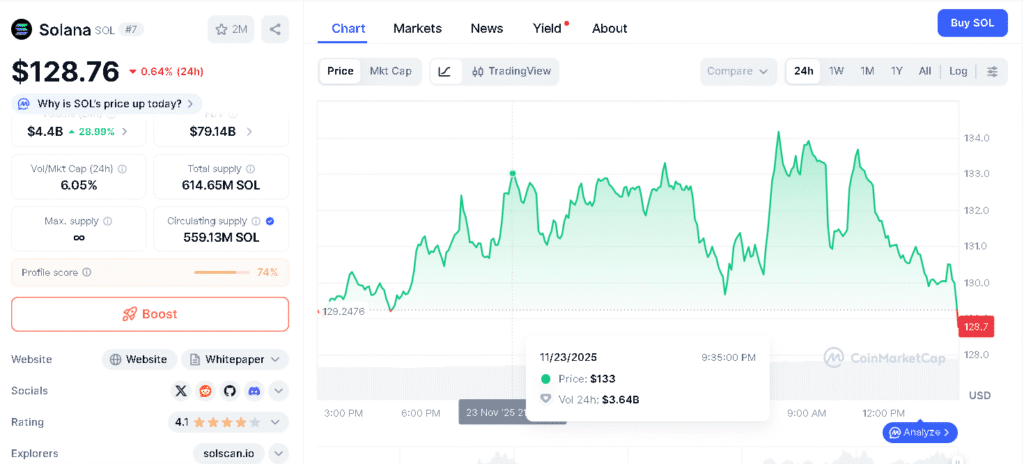Open the Yield tab

[547, 29]
